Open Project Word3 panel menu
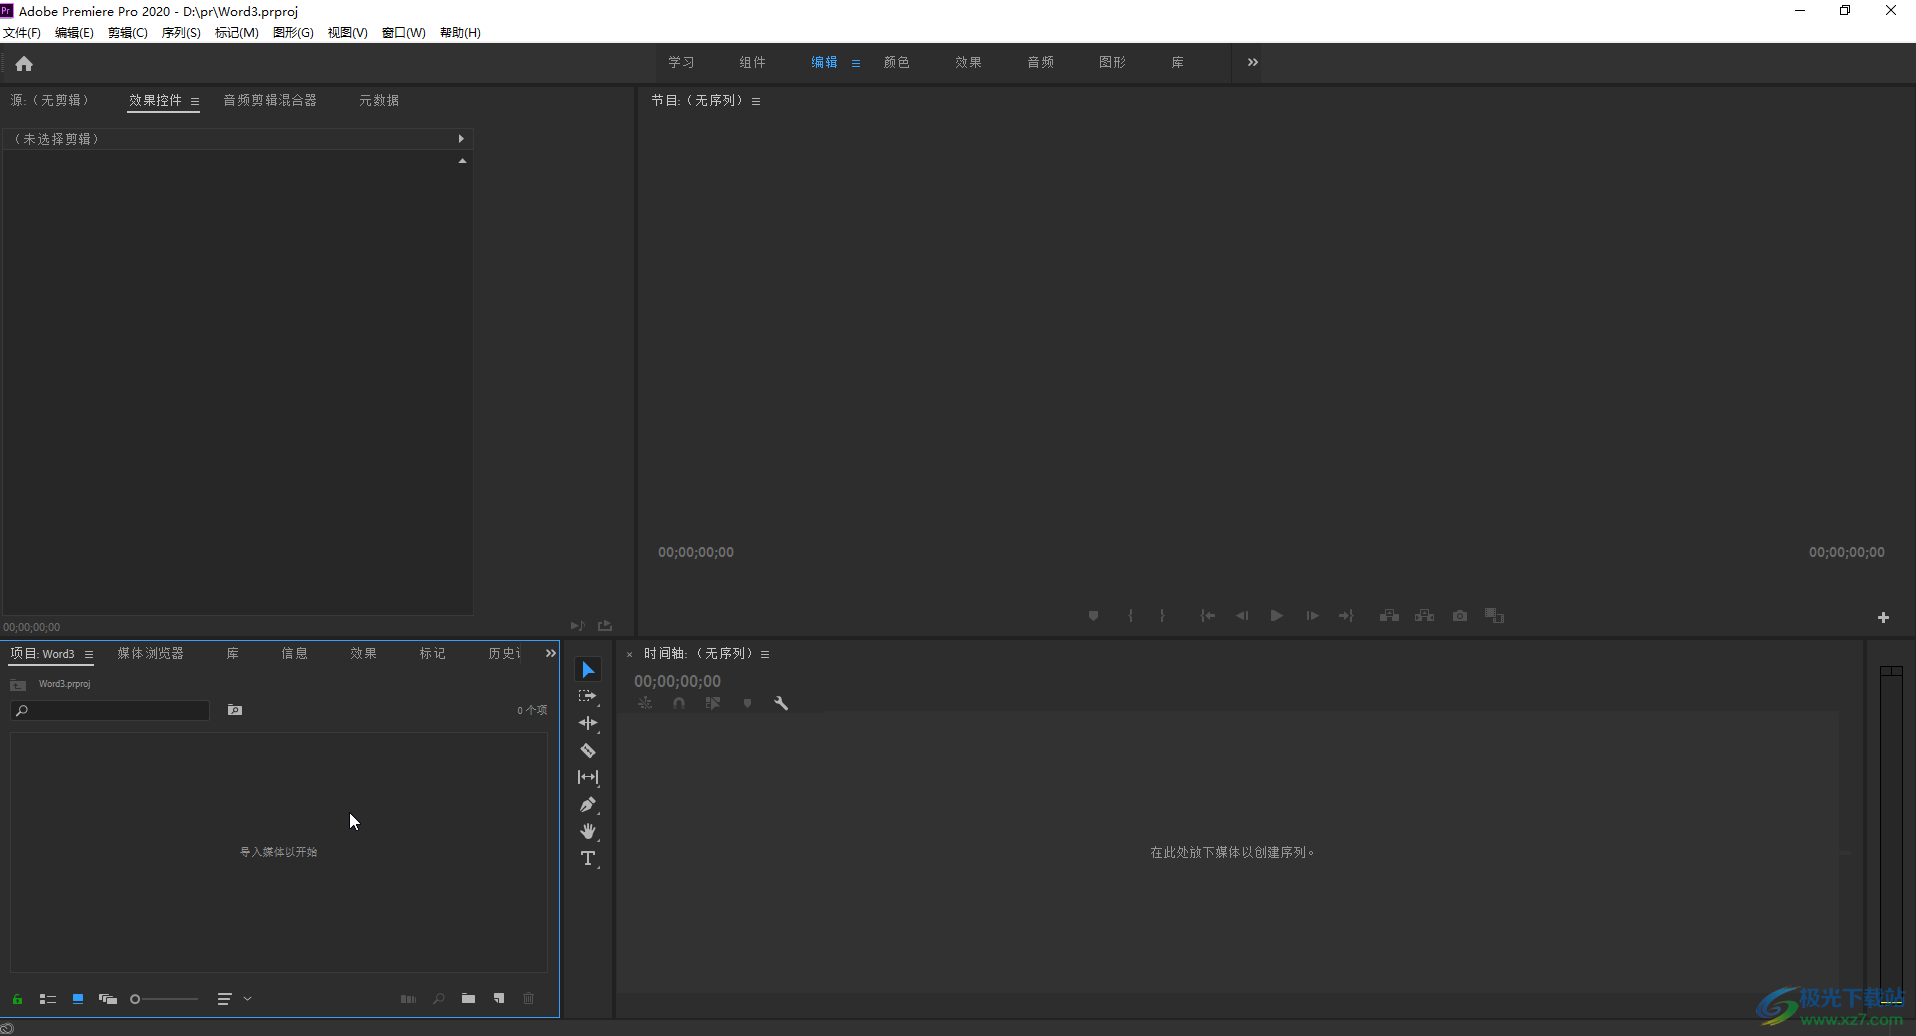 click(x=89, y=654)
